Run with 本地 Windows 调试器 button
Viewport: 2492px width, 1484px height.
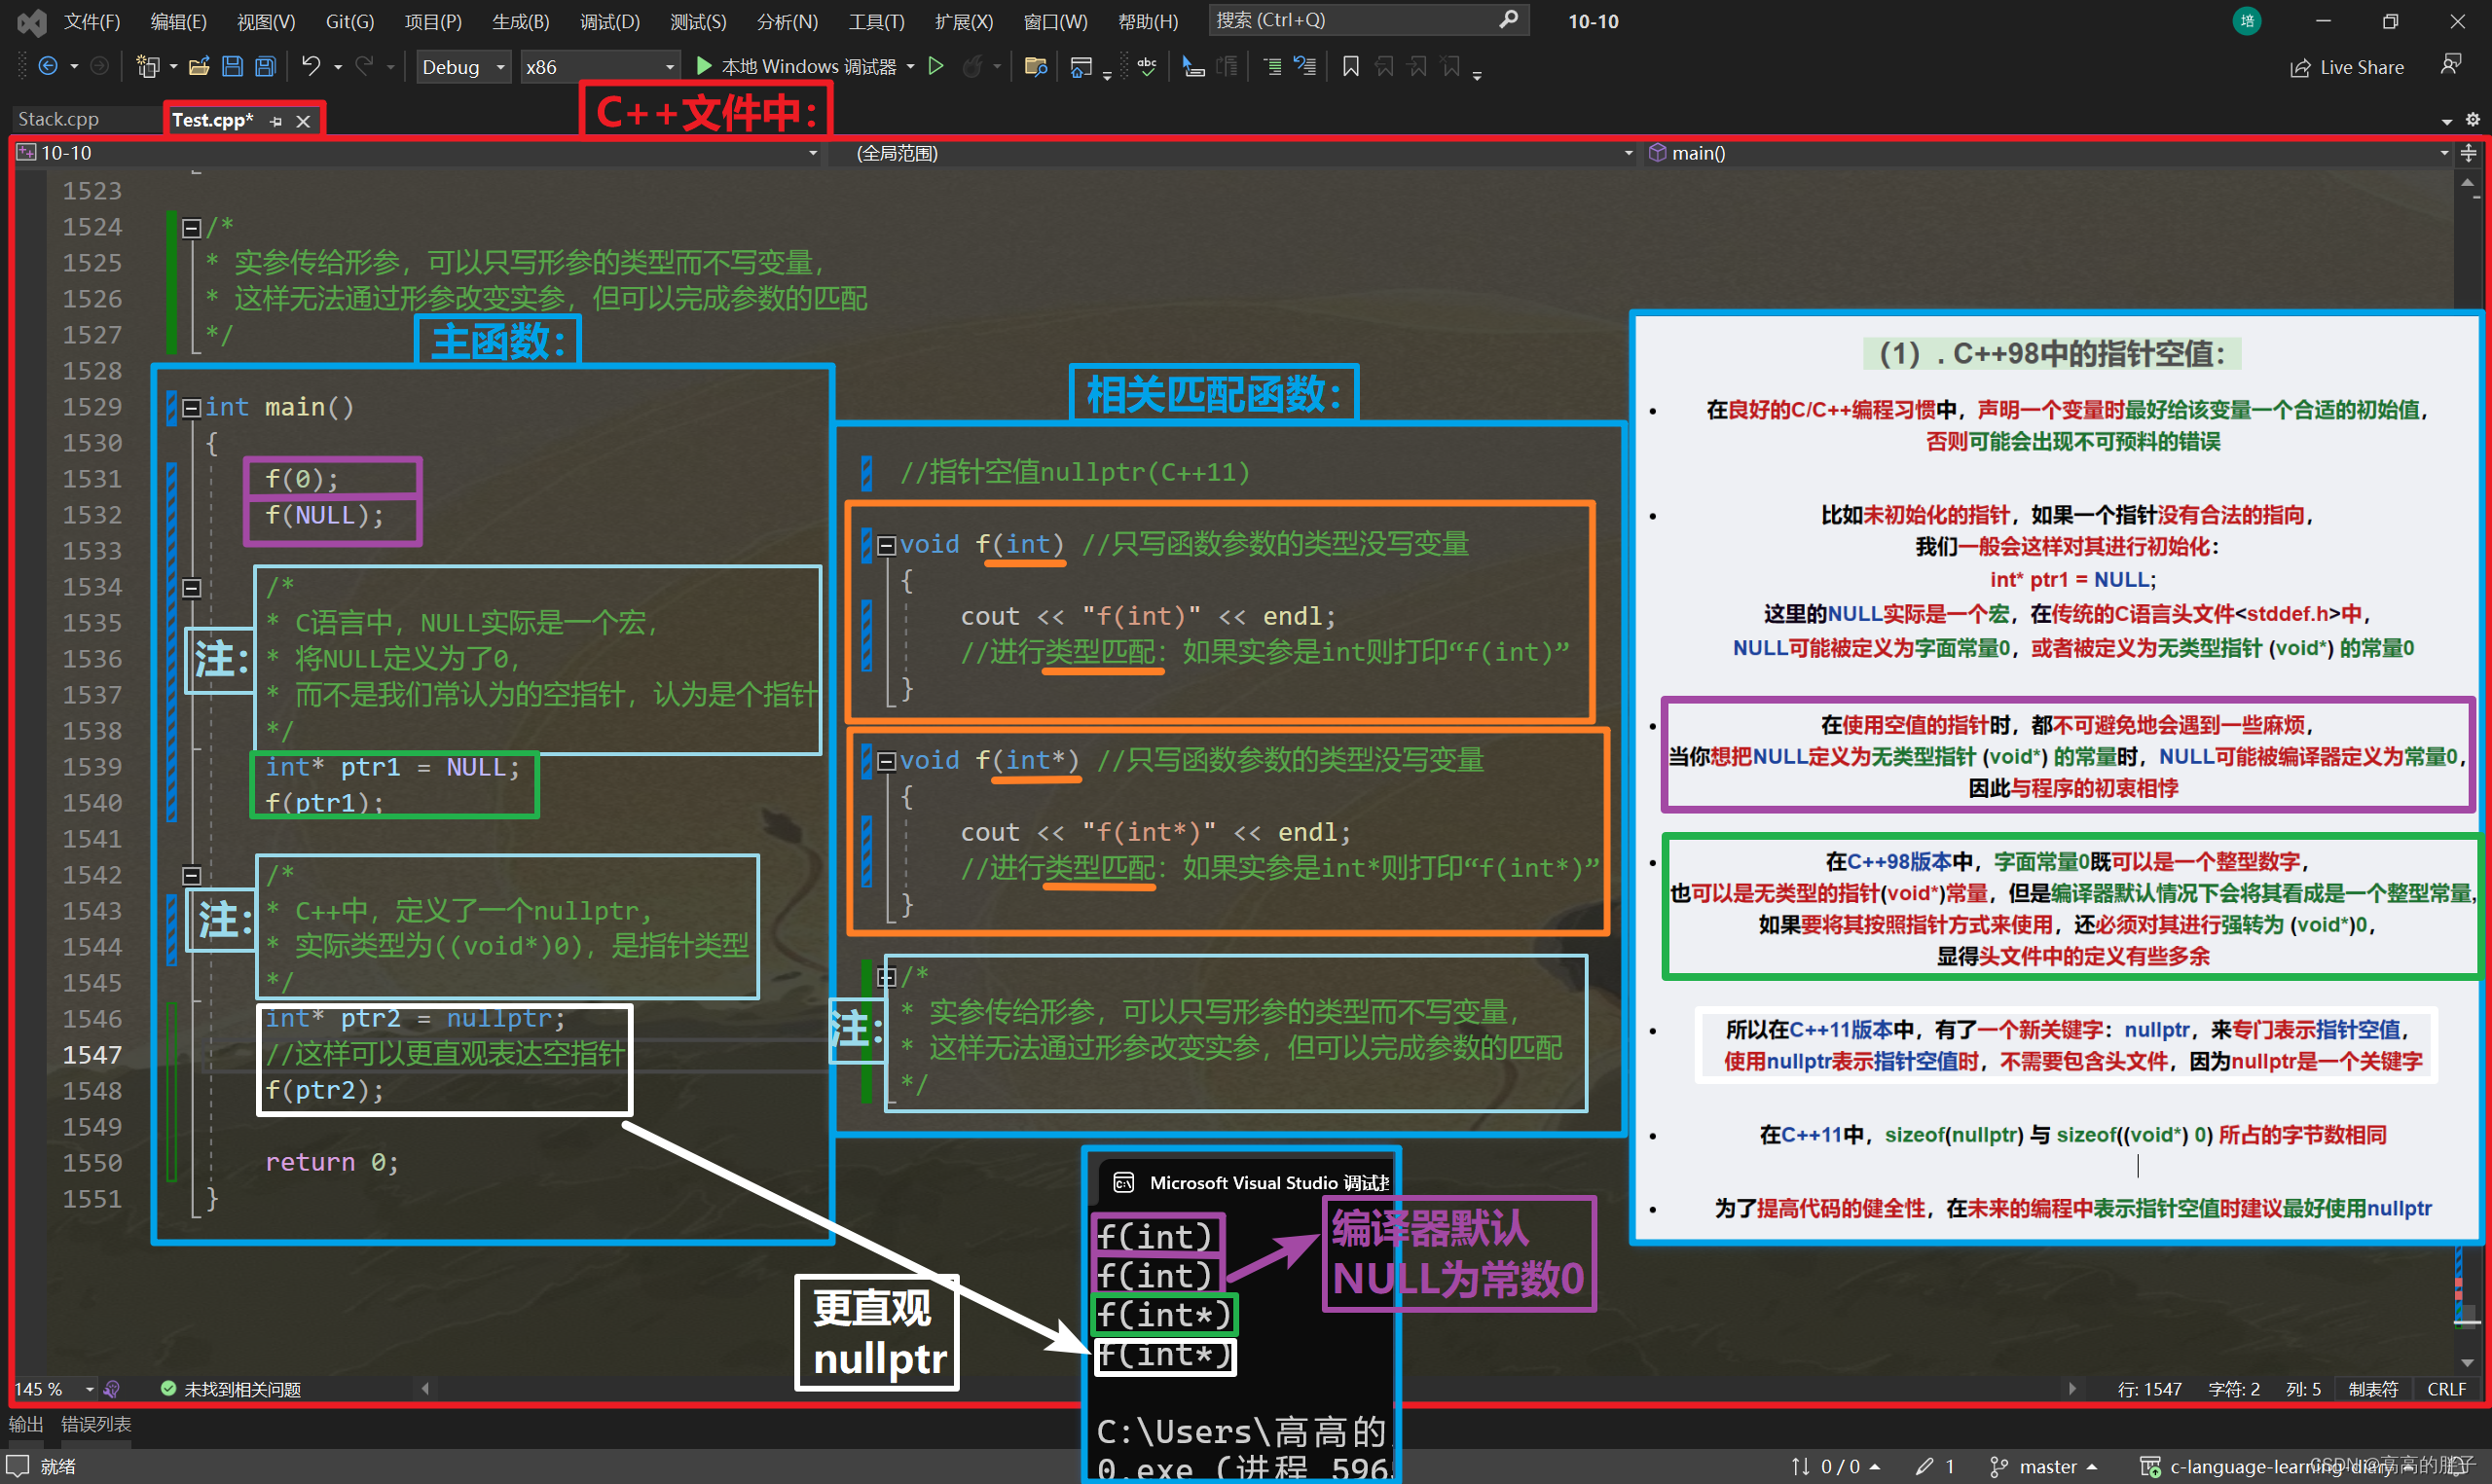click(x=805, y=67)
